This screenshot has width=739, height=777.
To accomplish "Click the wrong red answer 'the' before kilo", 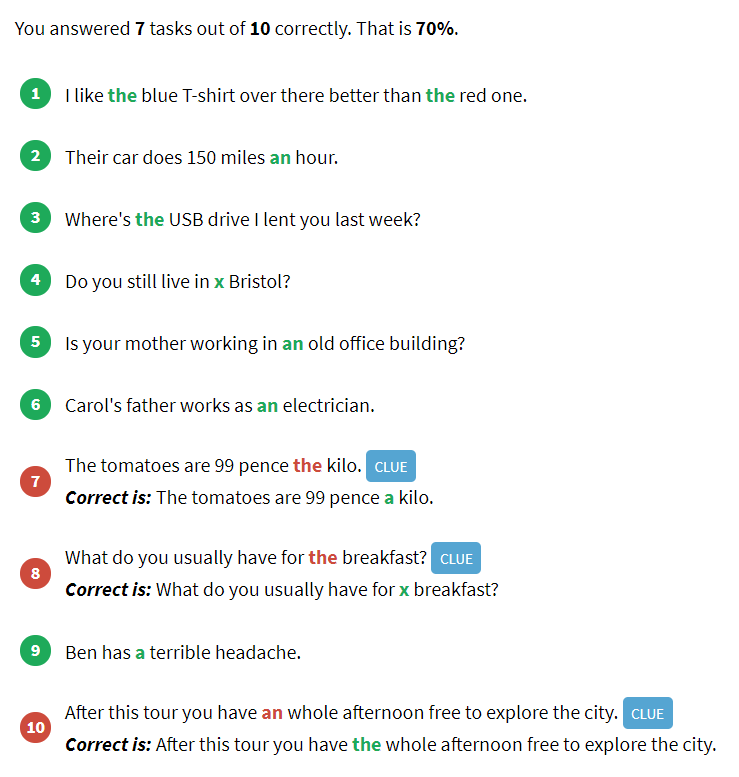I will [307, 466].
